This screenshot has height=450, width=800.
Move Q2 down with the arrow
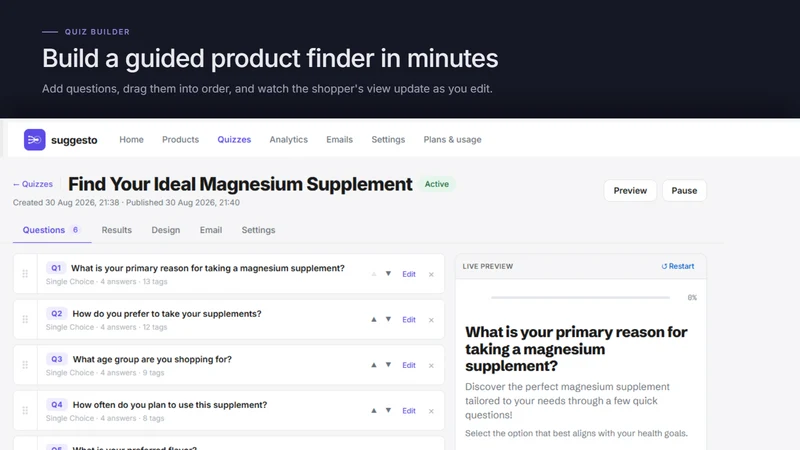388,319
